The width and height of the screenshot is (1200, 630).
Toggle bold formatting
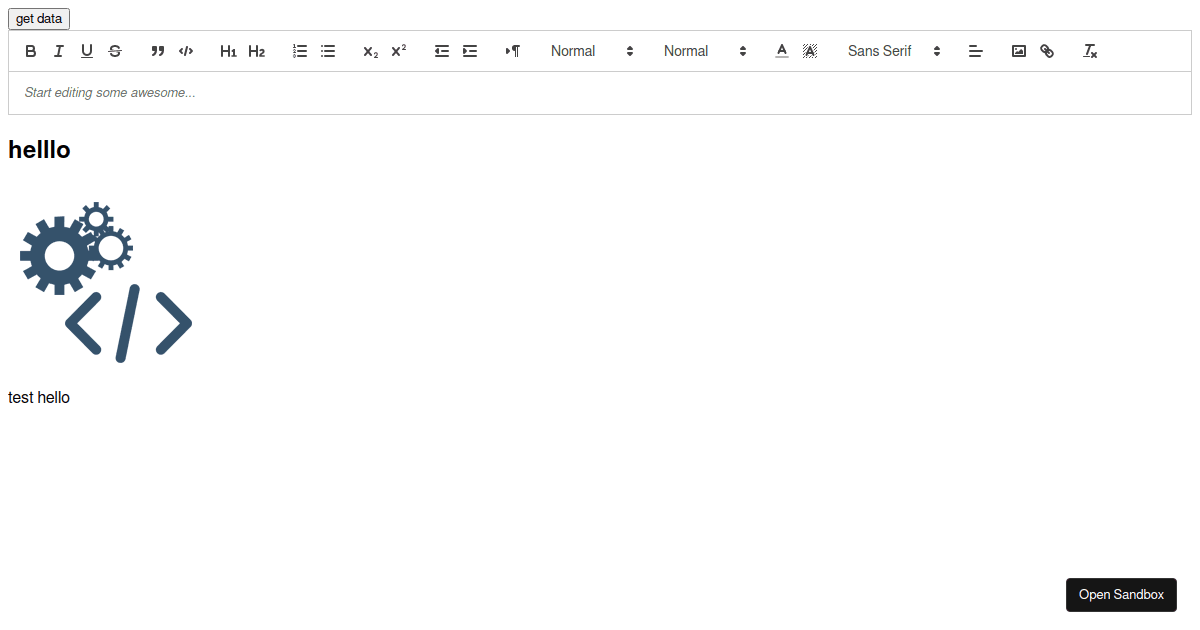[x=30, y=51]
